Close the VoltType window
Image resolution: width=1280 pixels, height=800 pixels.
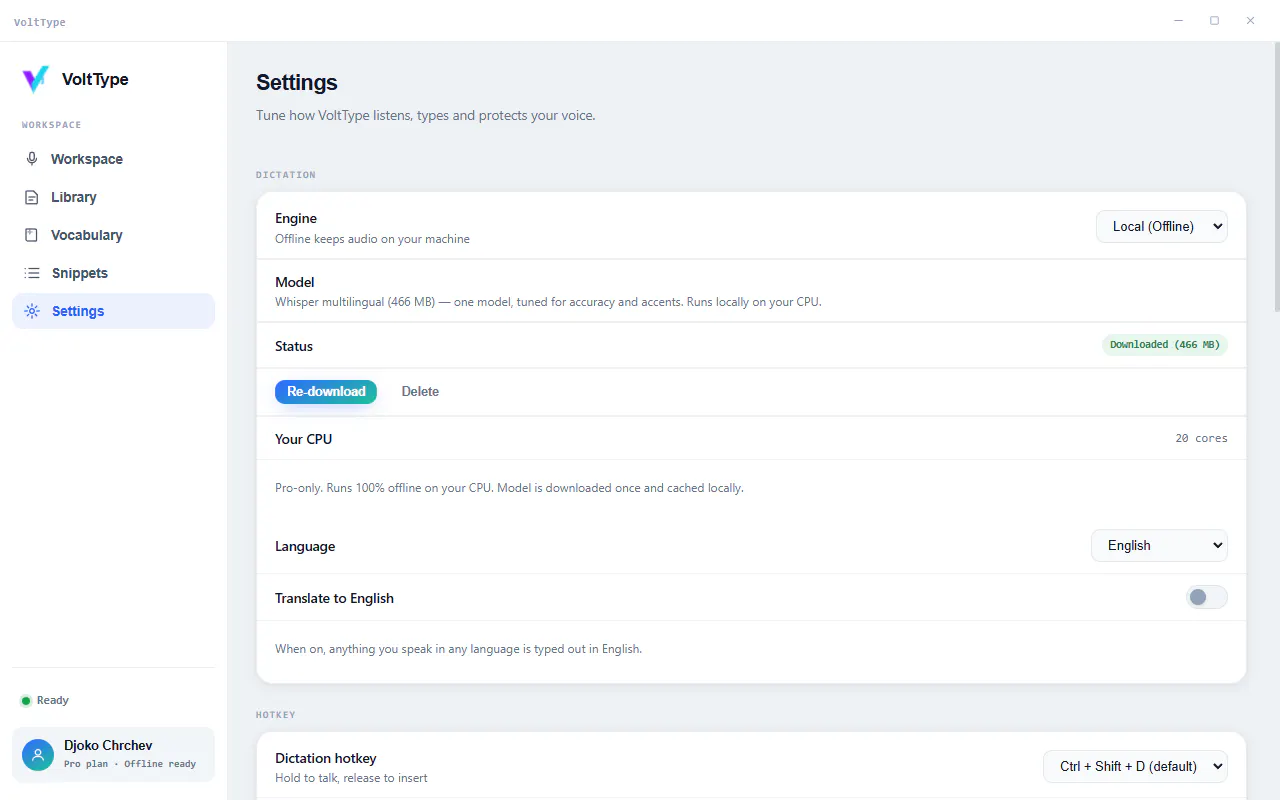tap(1250, 21)
